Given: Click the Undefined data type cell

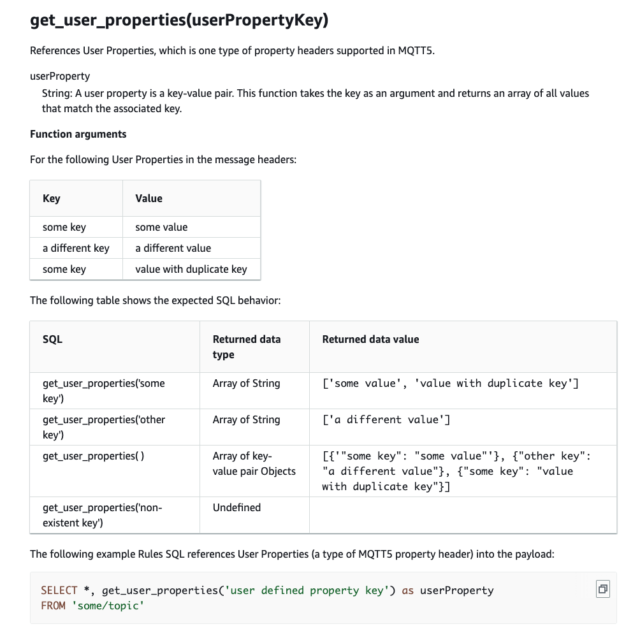Looking at the screenshot, I should pyautogui.click(x=237, y=508).
